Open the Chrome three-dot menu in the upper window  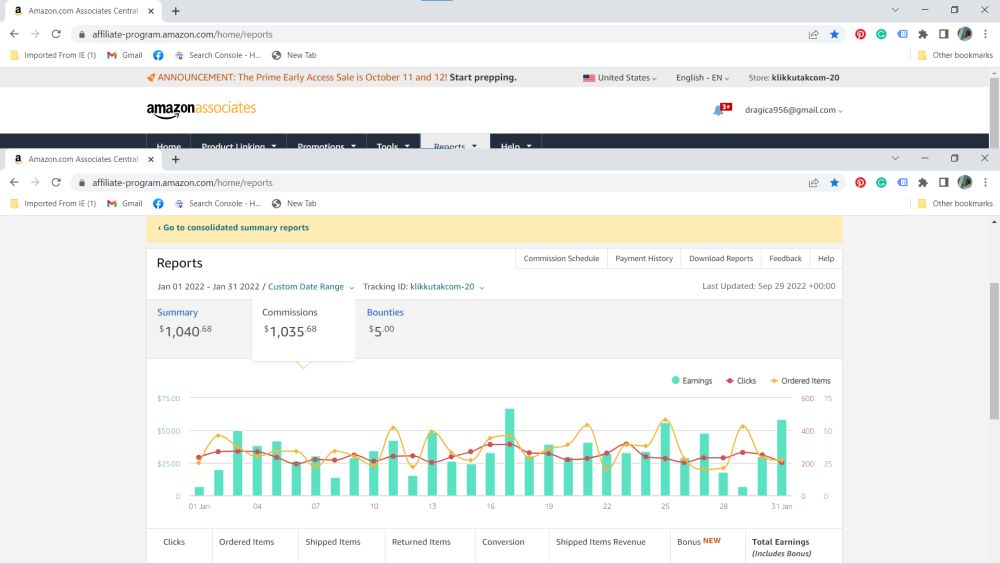(x=985, y=34)
